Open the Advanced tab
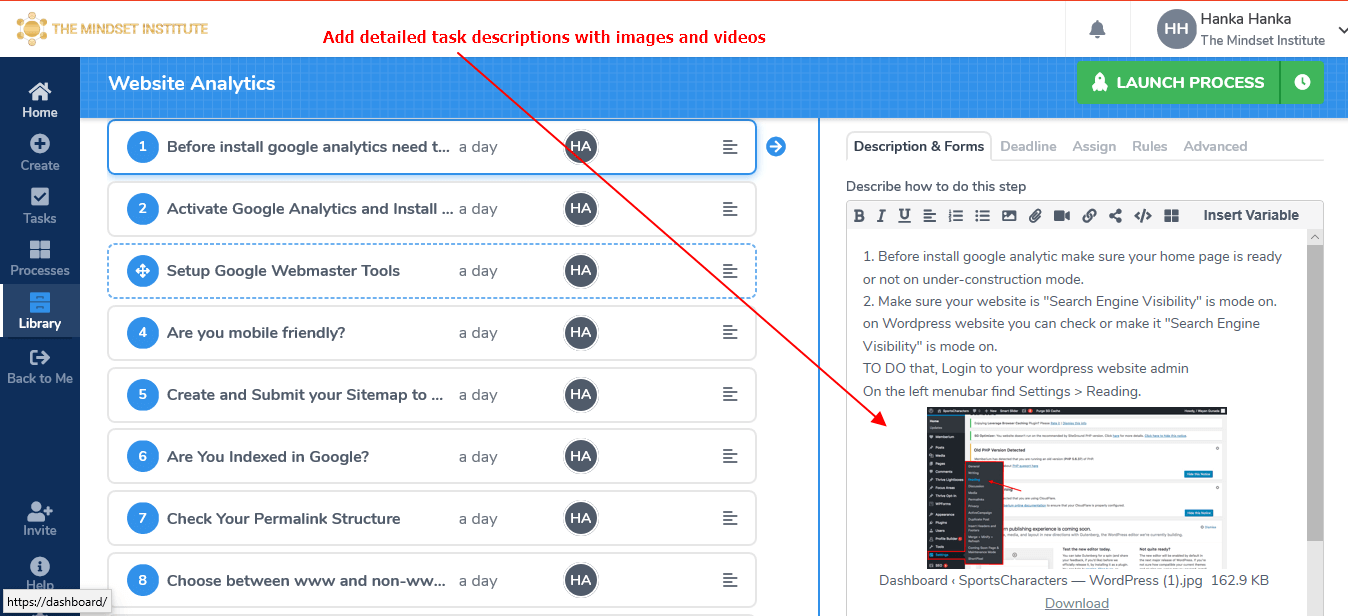1348x616 pixels. click(1215, 146)
